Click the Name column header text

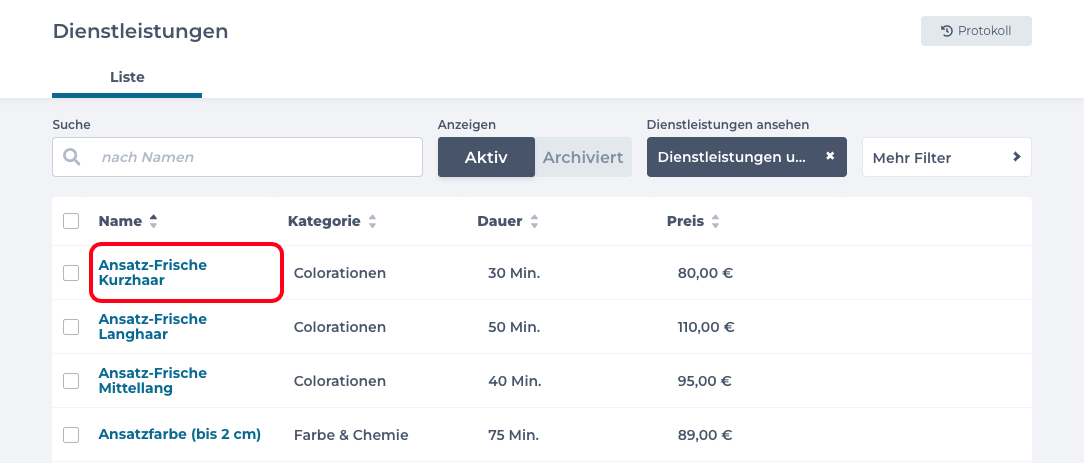120,221
